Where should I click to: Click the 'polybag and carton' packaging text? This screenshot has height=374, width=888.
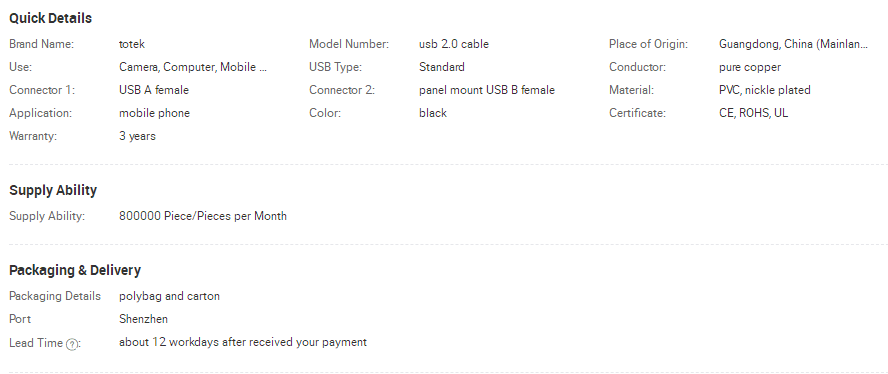click(169, 296)
